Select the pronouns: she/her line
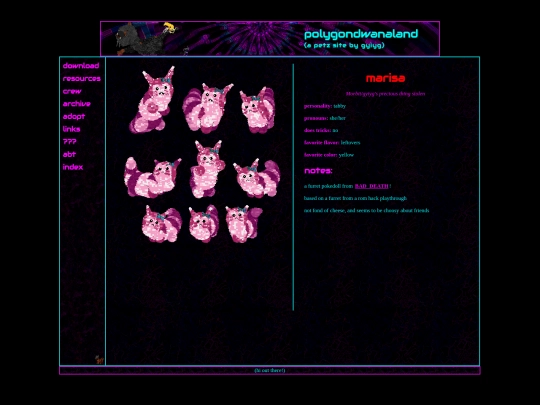The image size is (540, 405). coord(324,118)
